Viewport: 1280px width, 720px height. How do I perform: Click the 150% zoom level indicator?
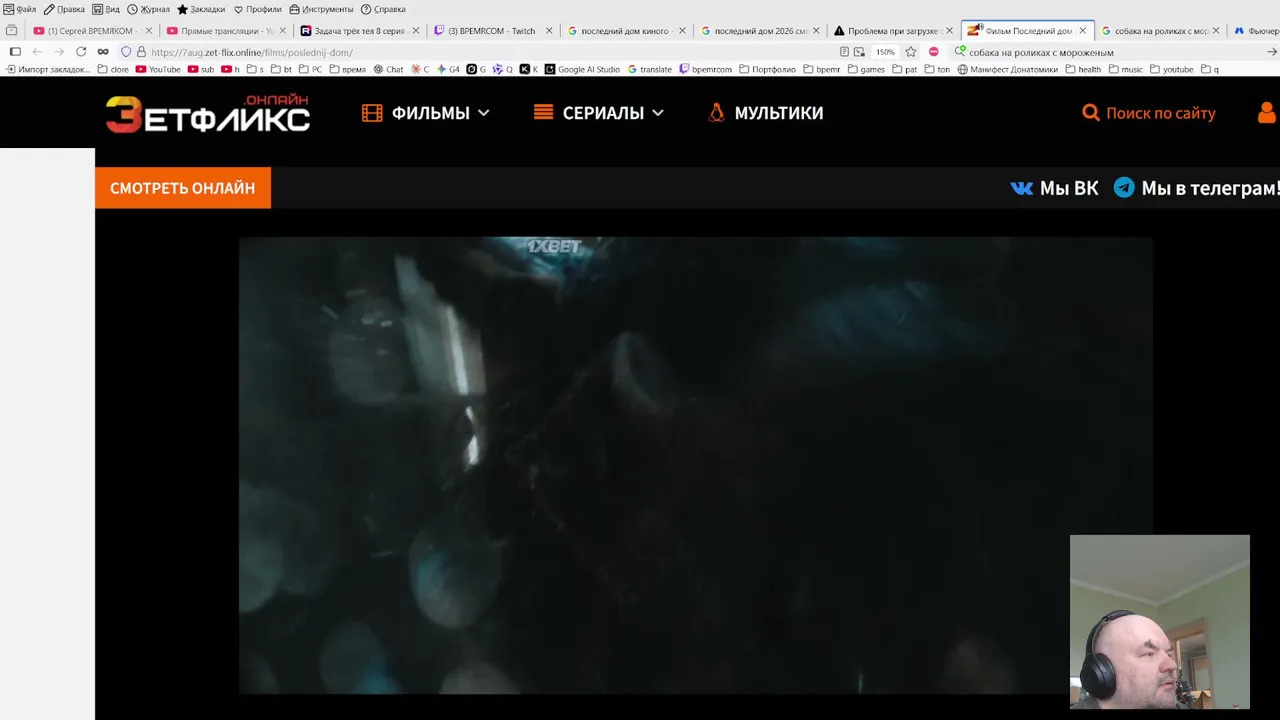point(886,52)
